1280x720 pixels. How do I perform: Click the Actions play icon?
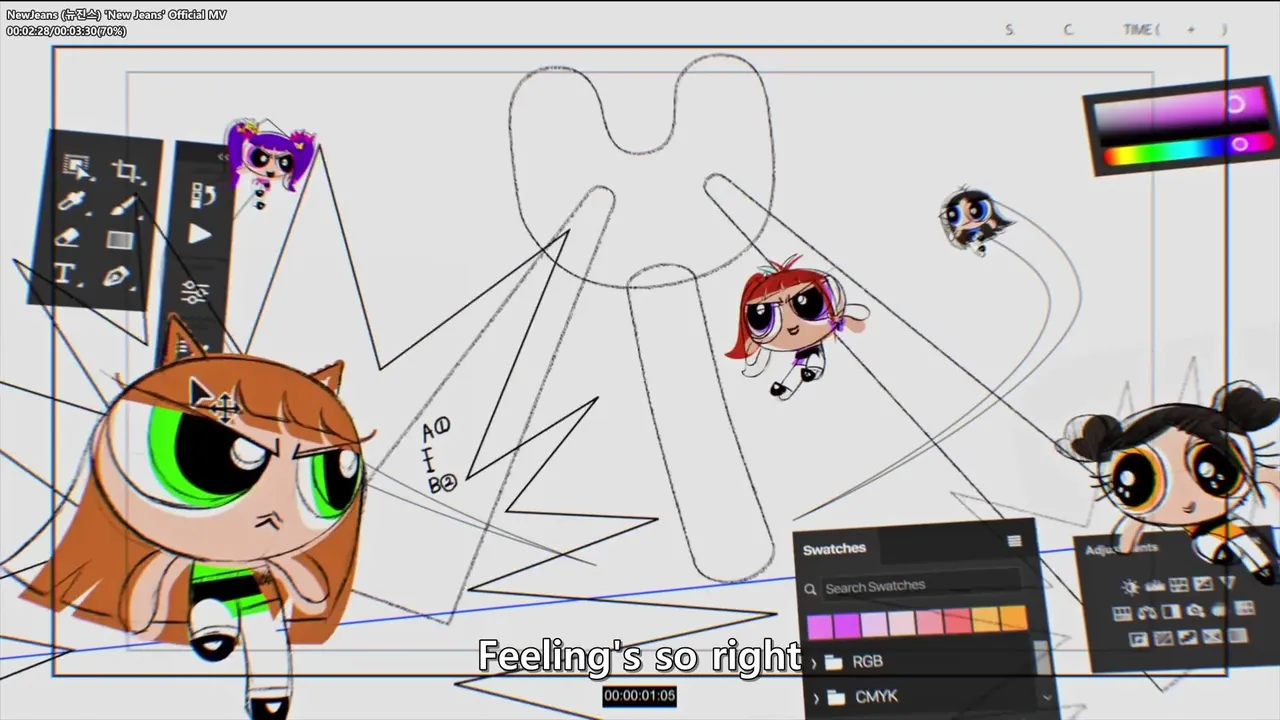(200, 235)
